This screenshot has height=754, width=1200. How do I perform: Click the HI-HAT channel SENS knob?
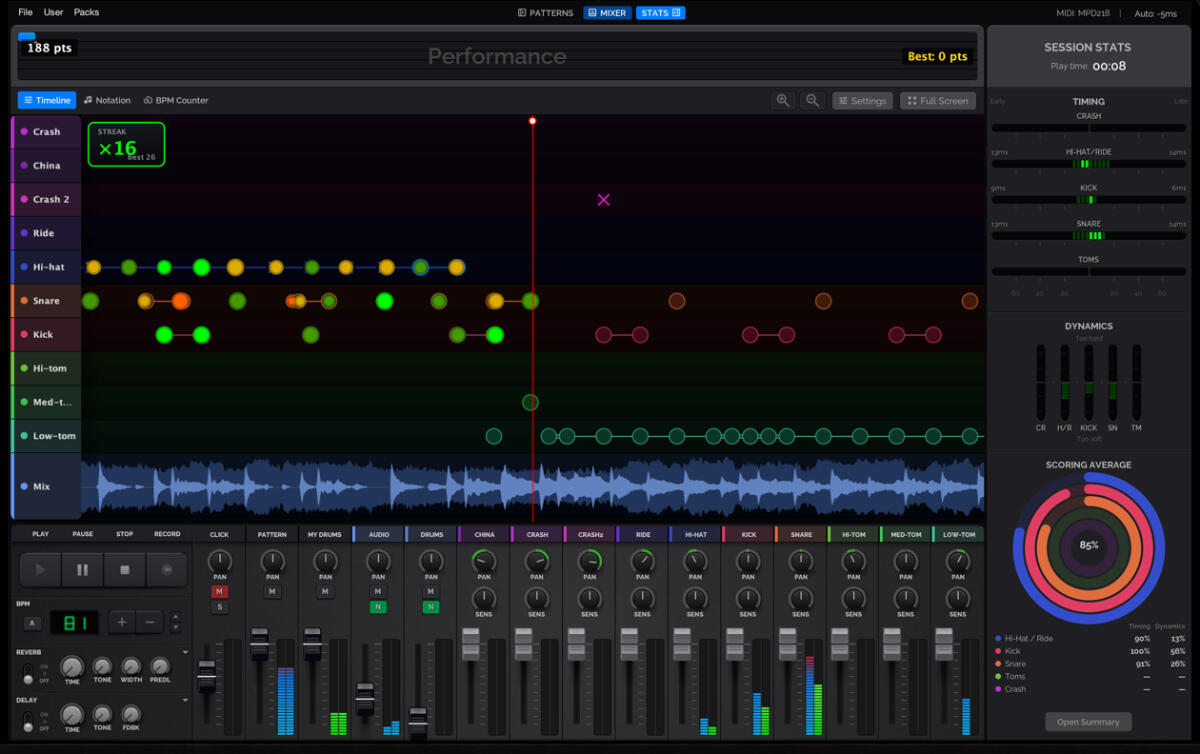pyautogui.click(x=695, y=599)
